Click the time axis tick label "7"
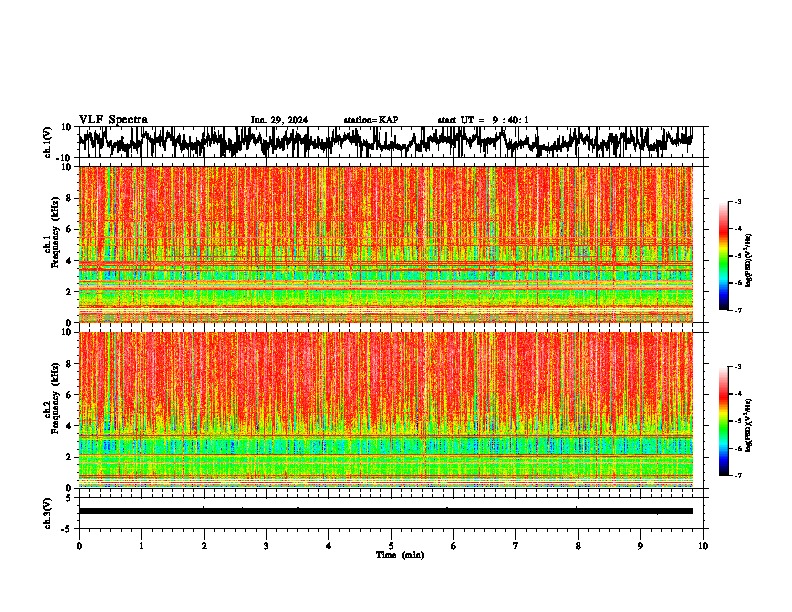The image size is (792, 612). [x=516, y=546]
